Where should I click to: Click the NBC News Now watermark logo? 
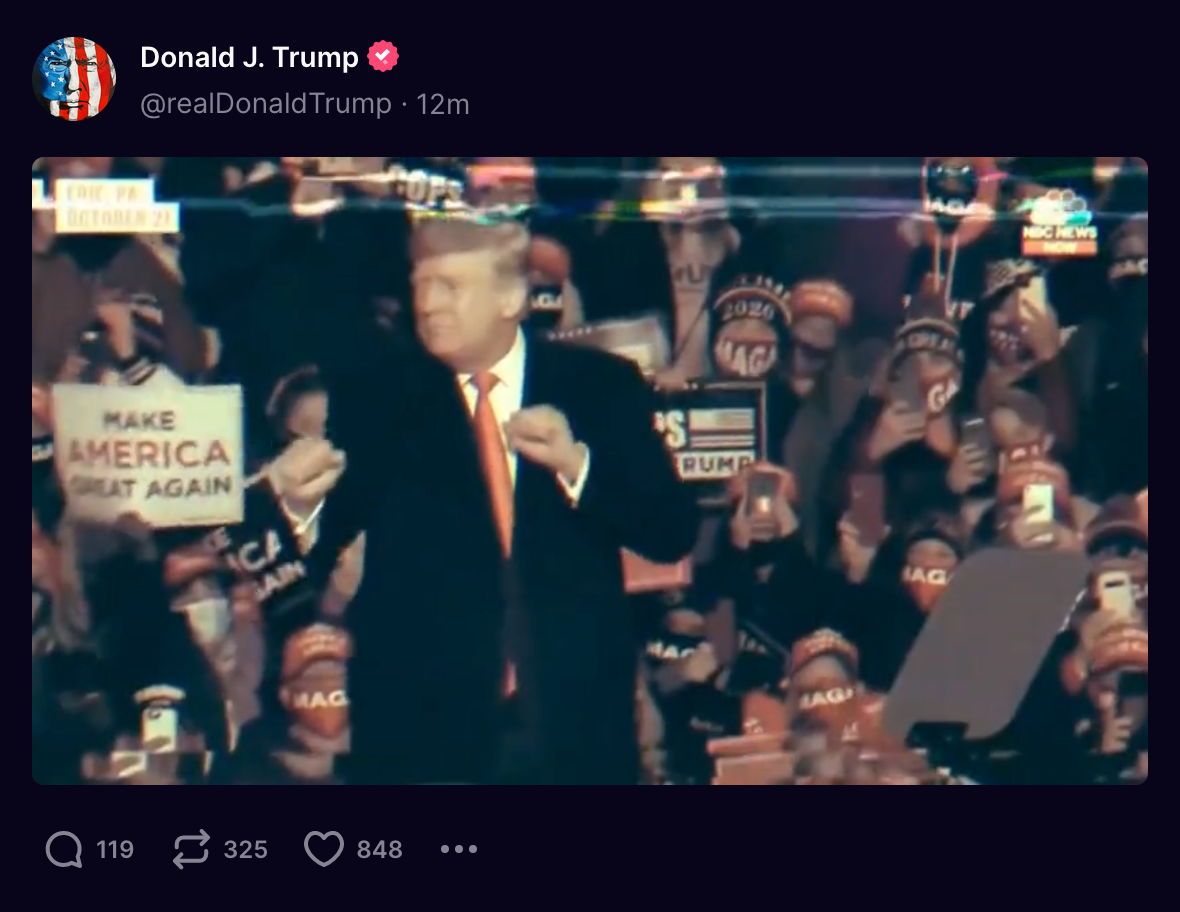coord(1059,223)
